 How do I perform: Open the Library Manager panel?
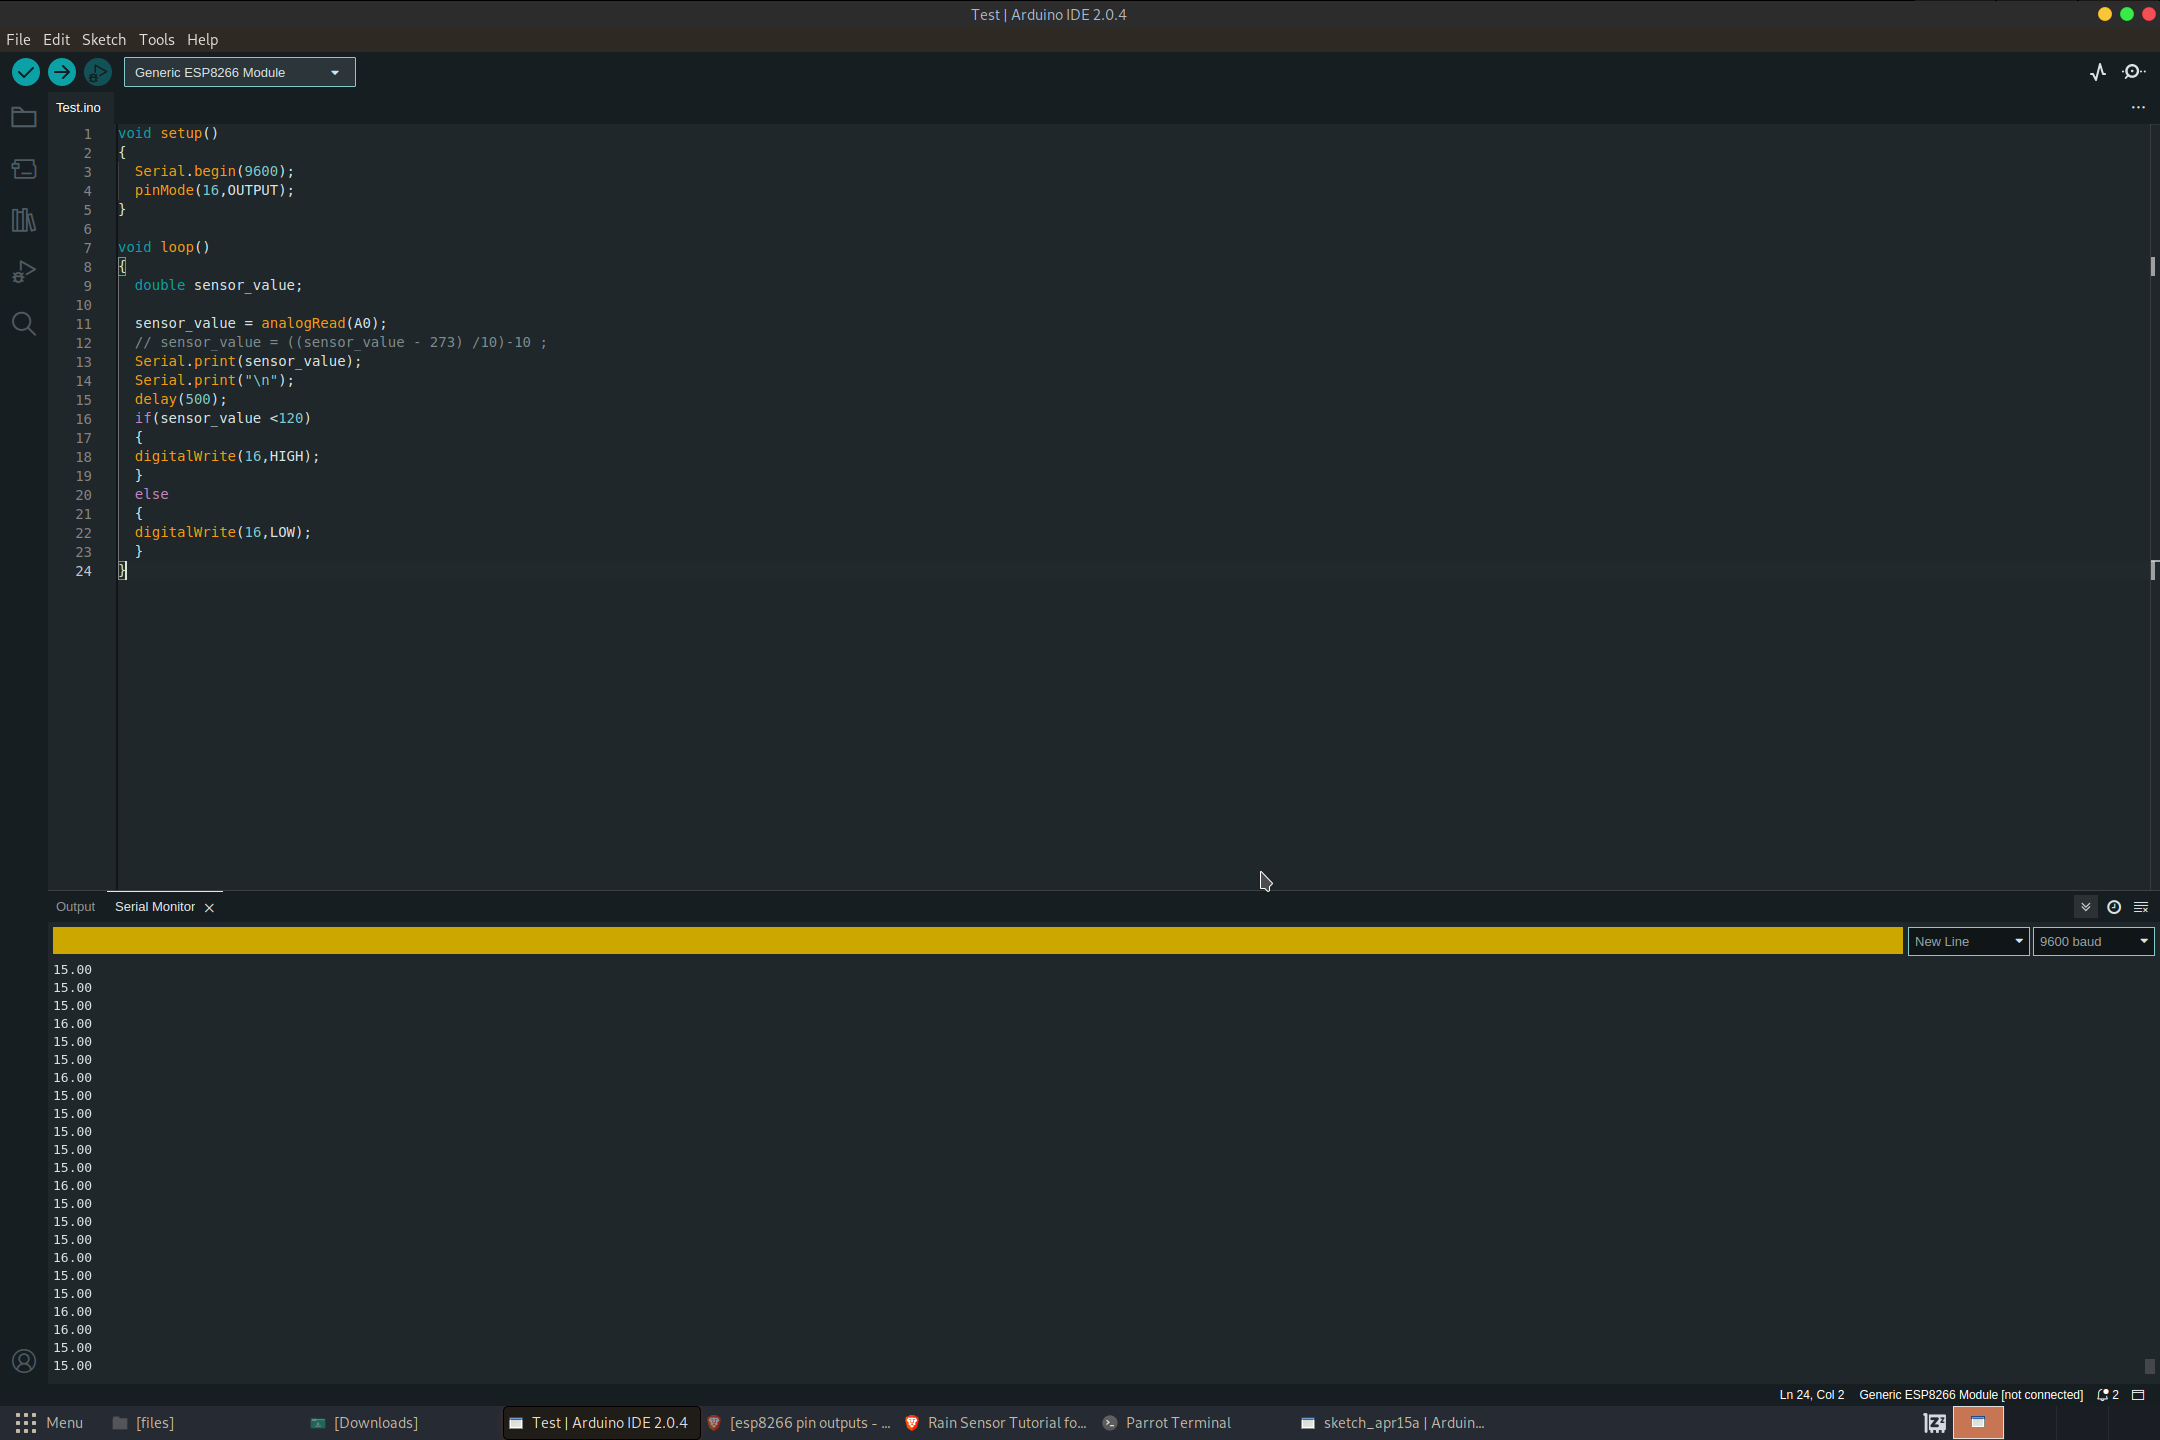point(24,220)
